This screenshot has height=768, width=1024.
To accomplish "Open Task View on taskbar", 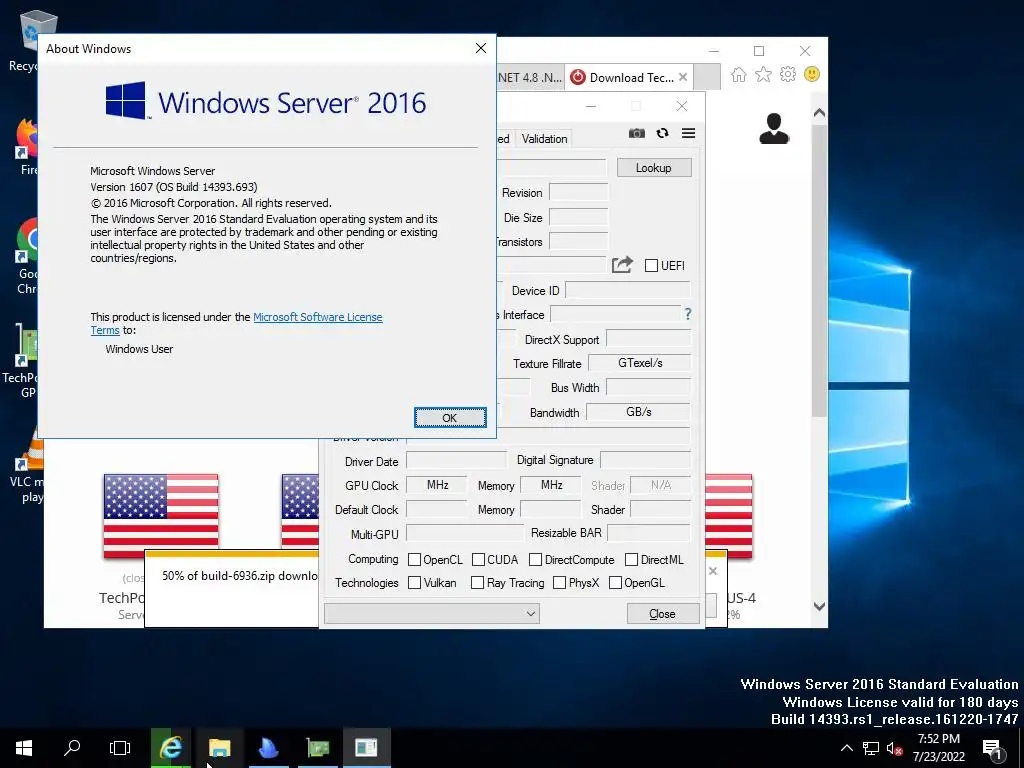I will (120, 748).
